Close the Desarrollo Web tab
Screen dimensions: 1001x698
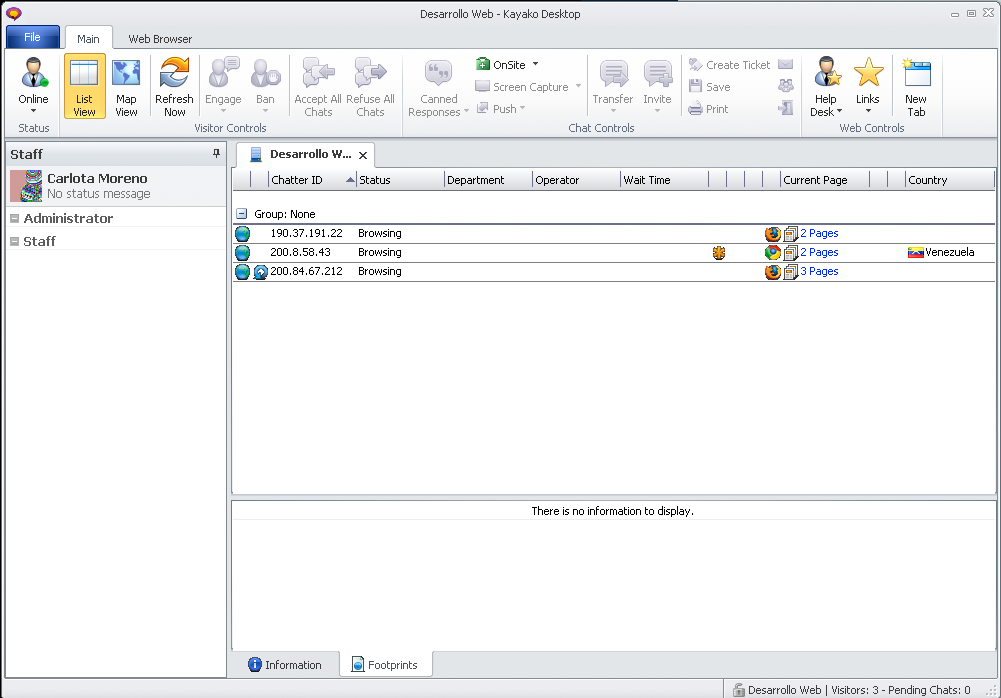[x=363, y=156]
